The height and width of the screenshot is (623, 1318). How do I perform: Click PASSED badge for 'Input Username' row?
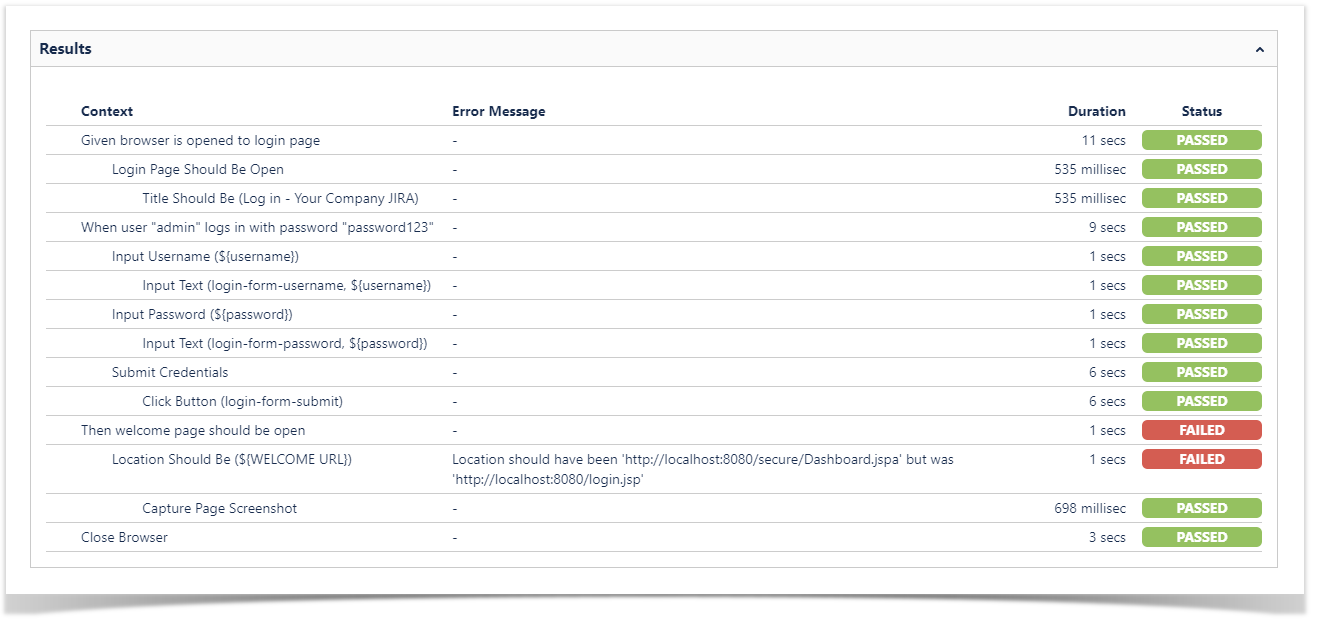(1202, 256)
